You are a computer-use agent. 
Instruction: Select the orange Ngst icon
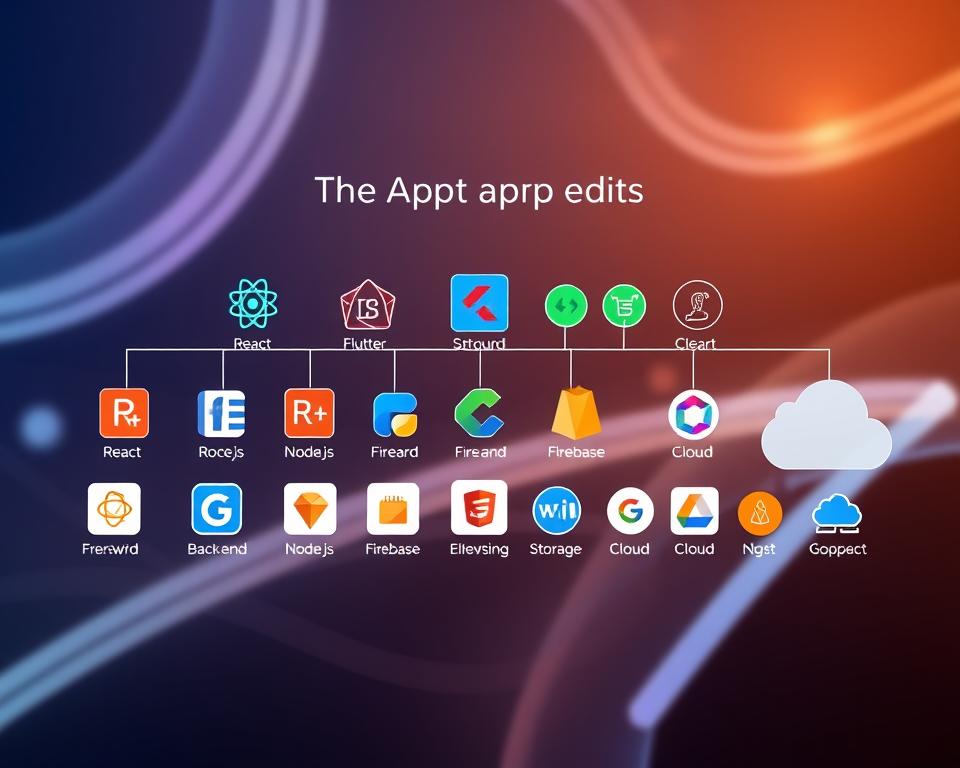759,510
